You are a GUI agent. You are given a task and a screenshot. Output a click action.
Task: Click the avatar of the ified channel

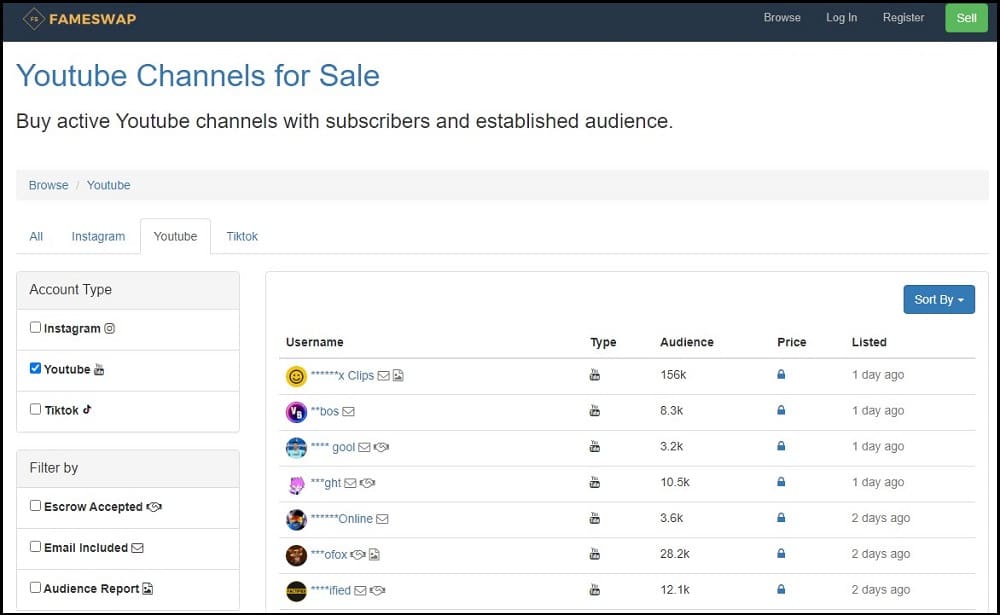[296, 591]
